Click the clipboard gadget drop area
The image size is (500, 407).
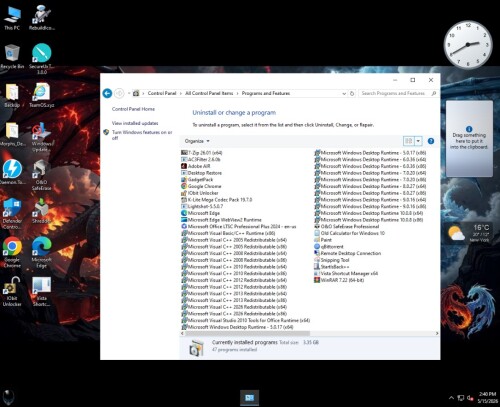point(469,139)
